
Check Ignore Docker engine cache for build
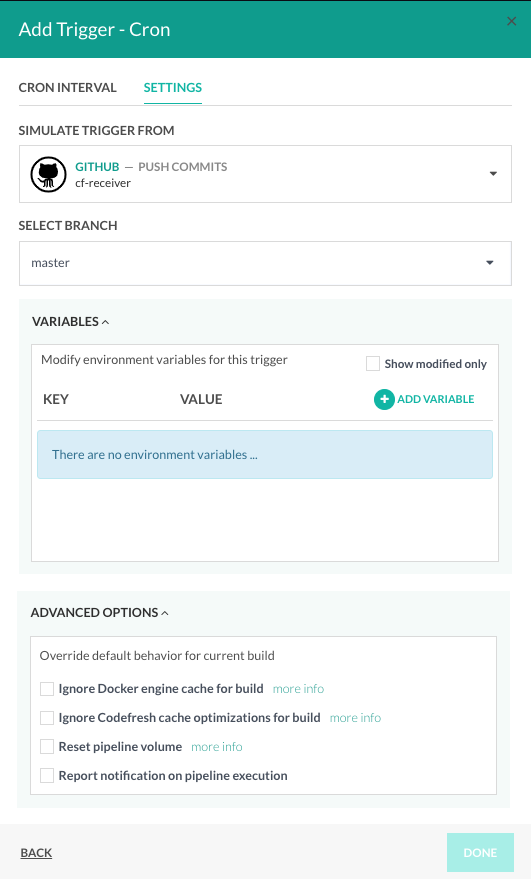(x=47, y=689)
